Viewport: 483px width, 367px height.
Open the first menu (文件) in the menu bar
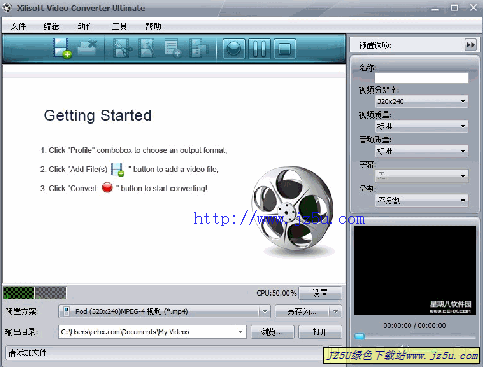(18, 26)
